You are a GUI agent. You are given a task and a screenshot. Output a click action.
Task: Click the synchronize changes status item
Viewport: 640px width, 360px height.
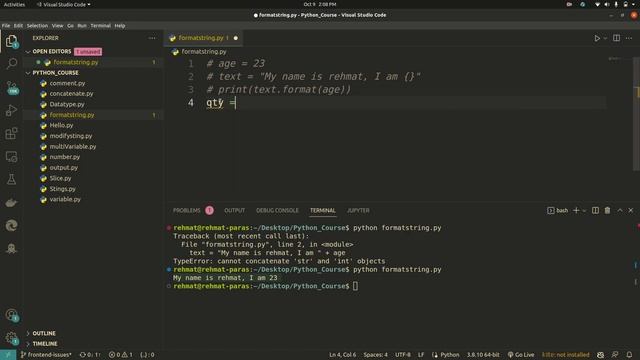[x=90, y=355]
